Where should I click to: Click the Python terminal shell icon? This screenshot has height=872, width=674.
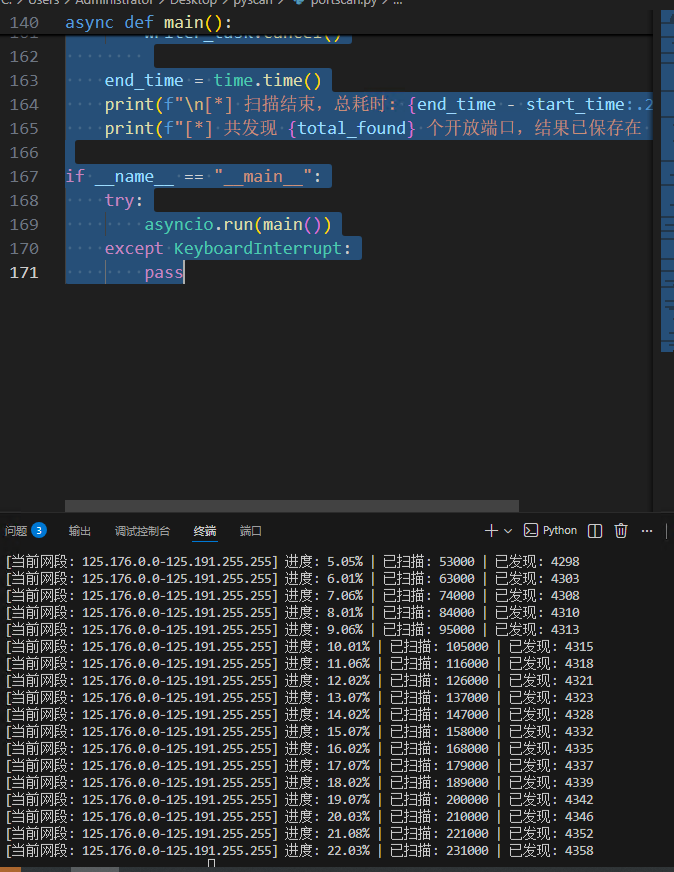(x=531, y=530)
